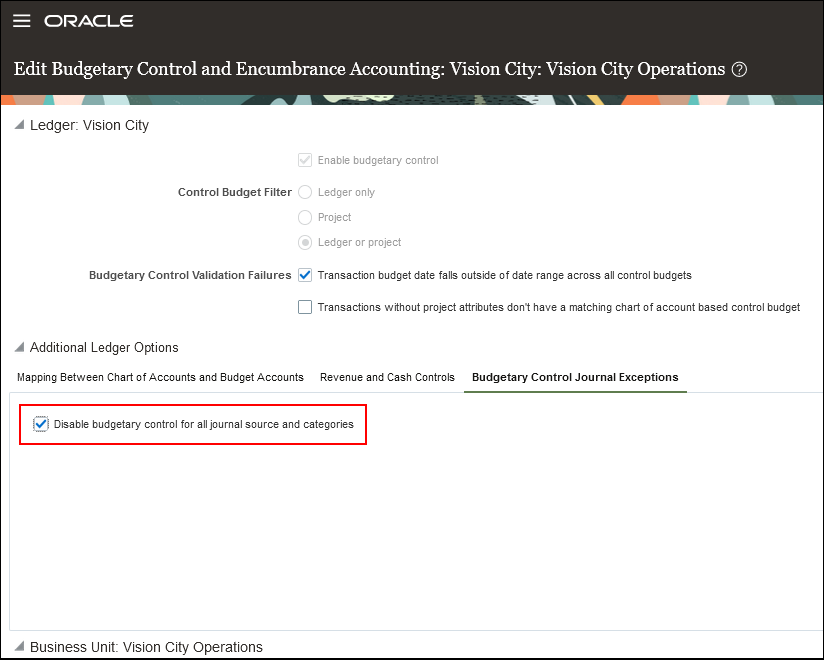This screenshot has height=660, width=824.
Task: Check Transactions without project attributes checkbox
Action: [x=305, y=307]
